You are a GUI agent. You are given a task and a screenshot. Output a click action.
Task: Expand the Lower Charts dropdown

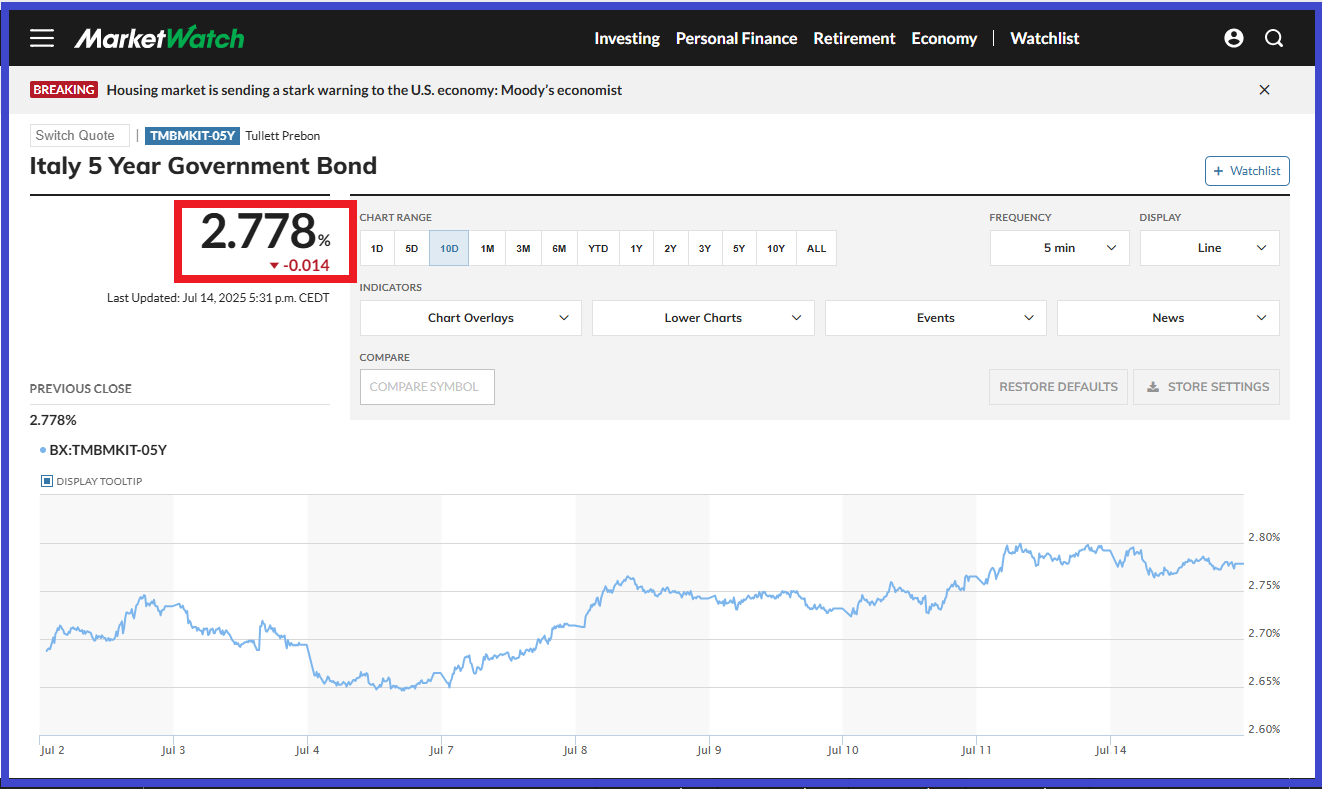(x=703, y=318)
